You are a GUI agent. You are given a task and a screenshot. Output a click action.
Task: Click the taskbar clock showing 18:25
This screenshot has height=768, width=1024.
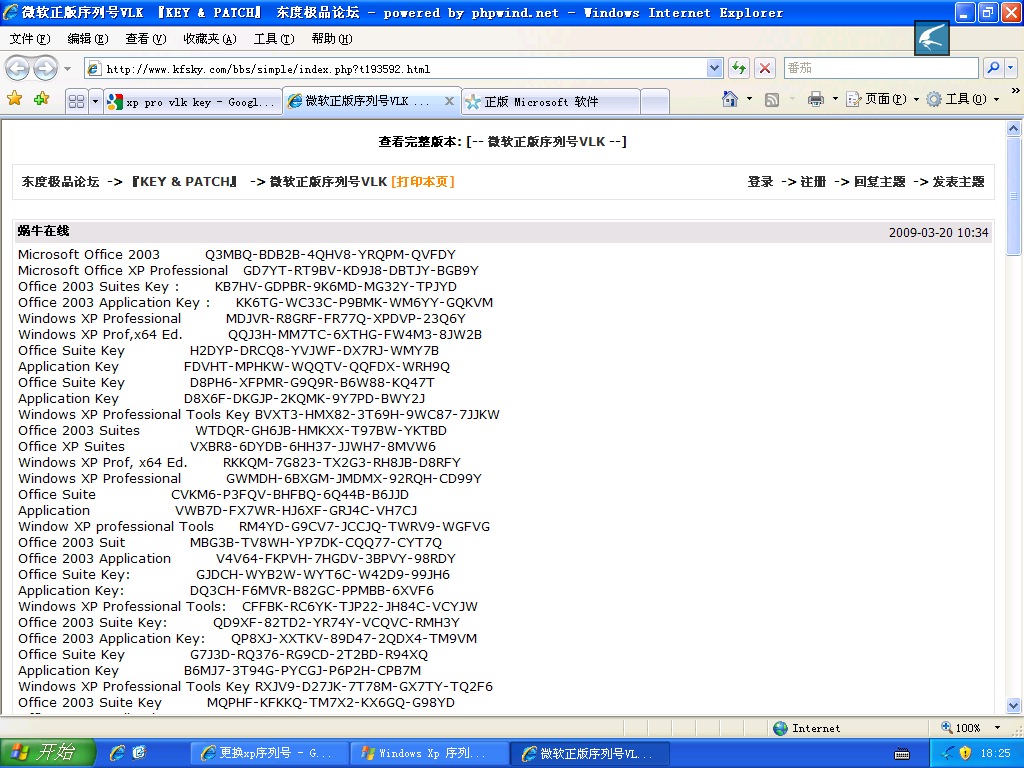[995, 754]
